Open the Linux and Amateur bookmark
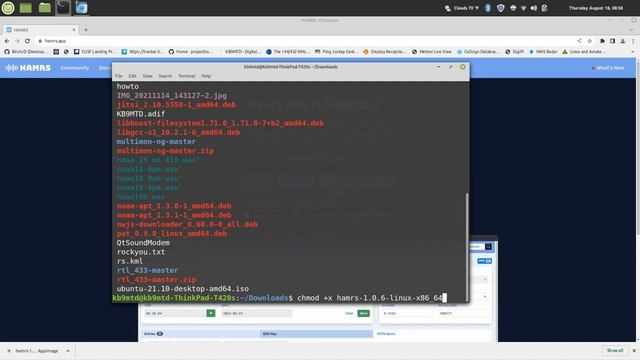This screenshot has width=640, height=360. coord(584,52)
